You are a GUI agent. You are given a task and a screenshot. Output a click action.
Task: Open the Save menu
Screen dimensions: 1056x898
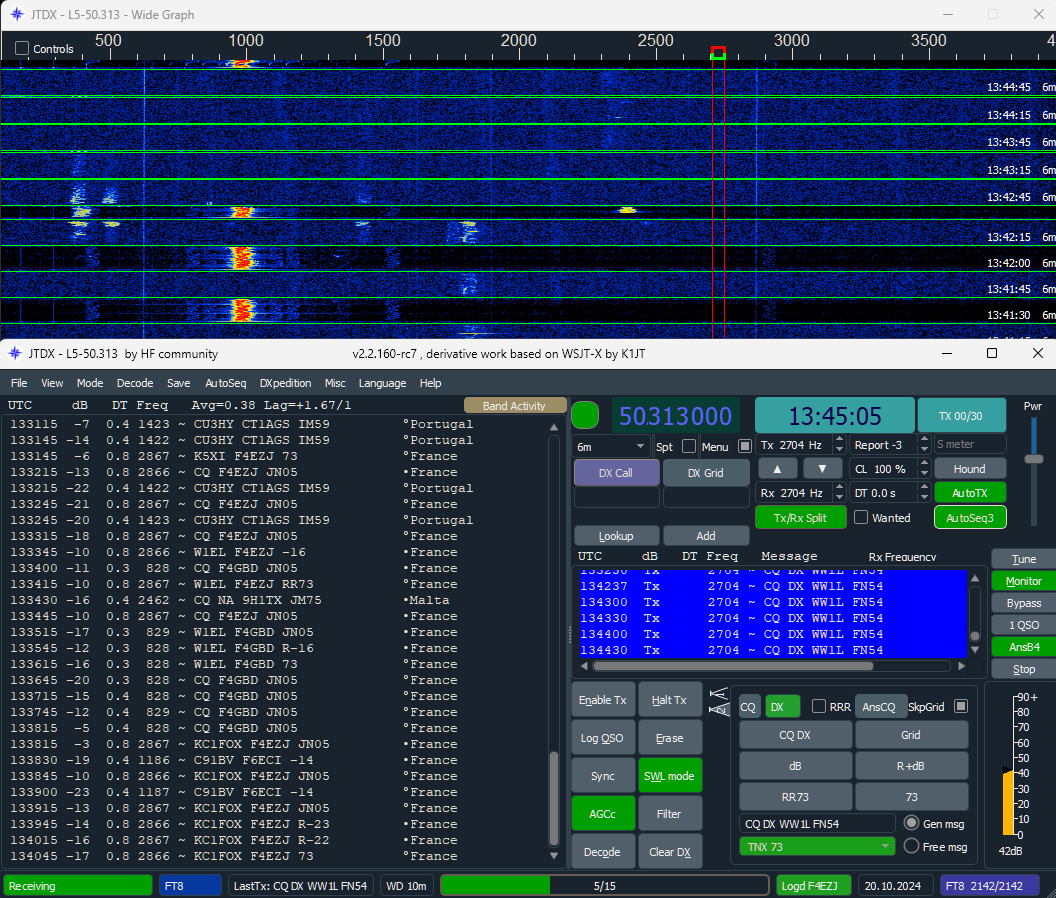[178, 383]
